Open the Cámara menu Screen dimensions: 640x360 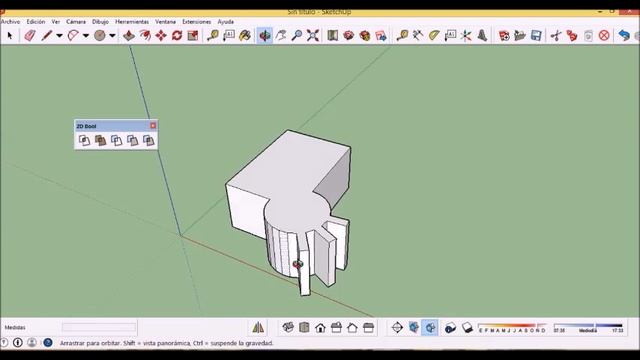click(76, 22)
